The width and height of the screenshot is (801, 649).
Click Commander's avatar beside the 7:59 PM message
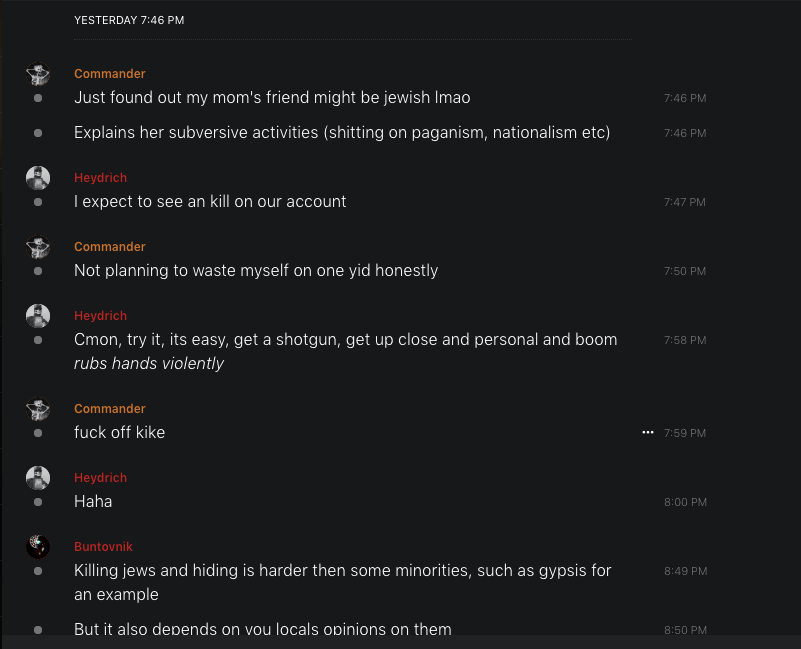(x=38, y=409)
